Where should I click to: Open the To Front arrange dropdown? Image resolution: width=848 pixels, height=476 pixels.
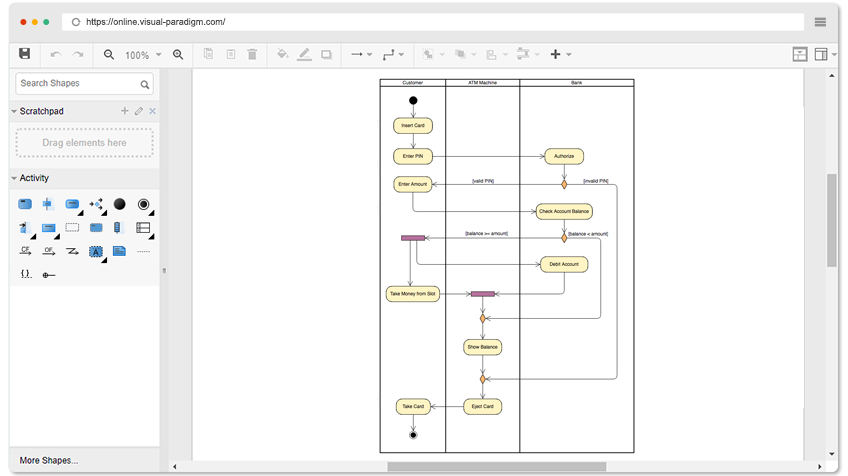click(x=466, y=54)
